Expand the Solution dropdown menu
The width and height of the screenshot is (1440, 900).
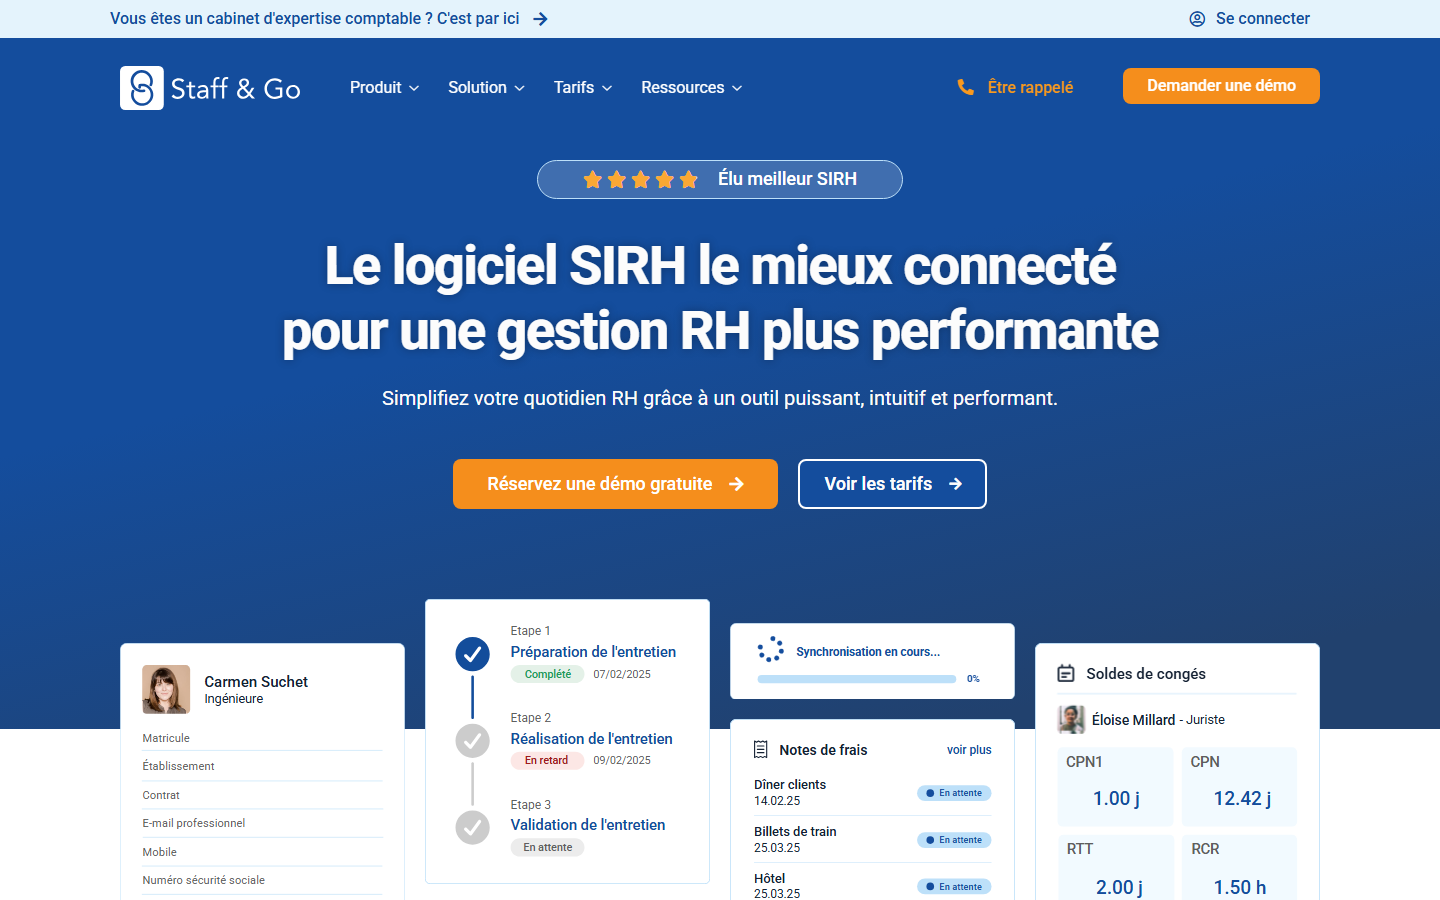point(486,88)
